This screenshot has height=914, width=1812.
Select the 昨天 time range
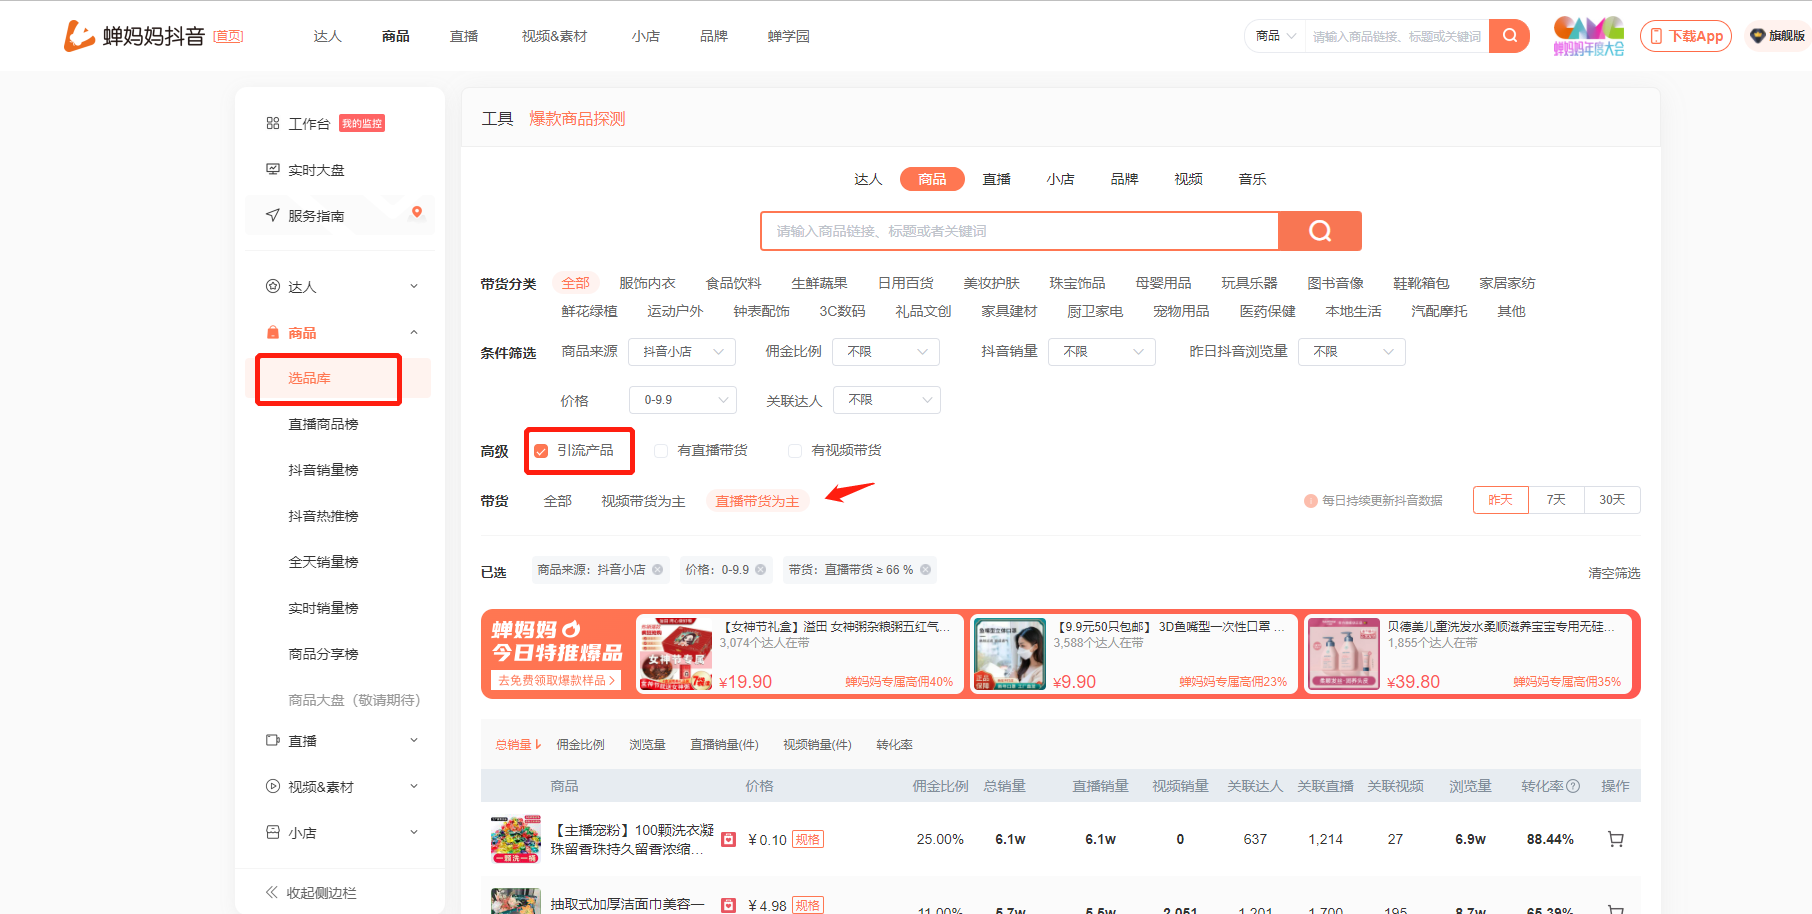tap(1500, 500)
